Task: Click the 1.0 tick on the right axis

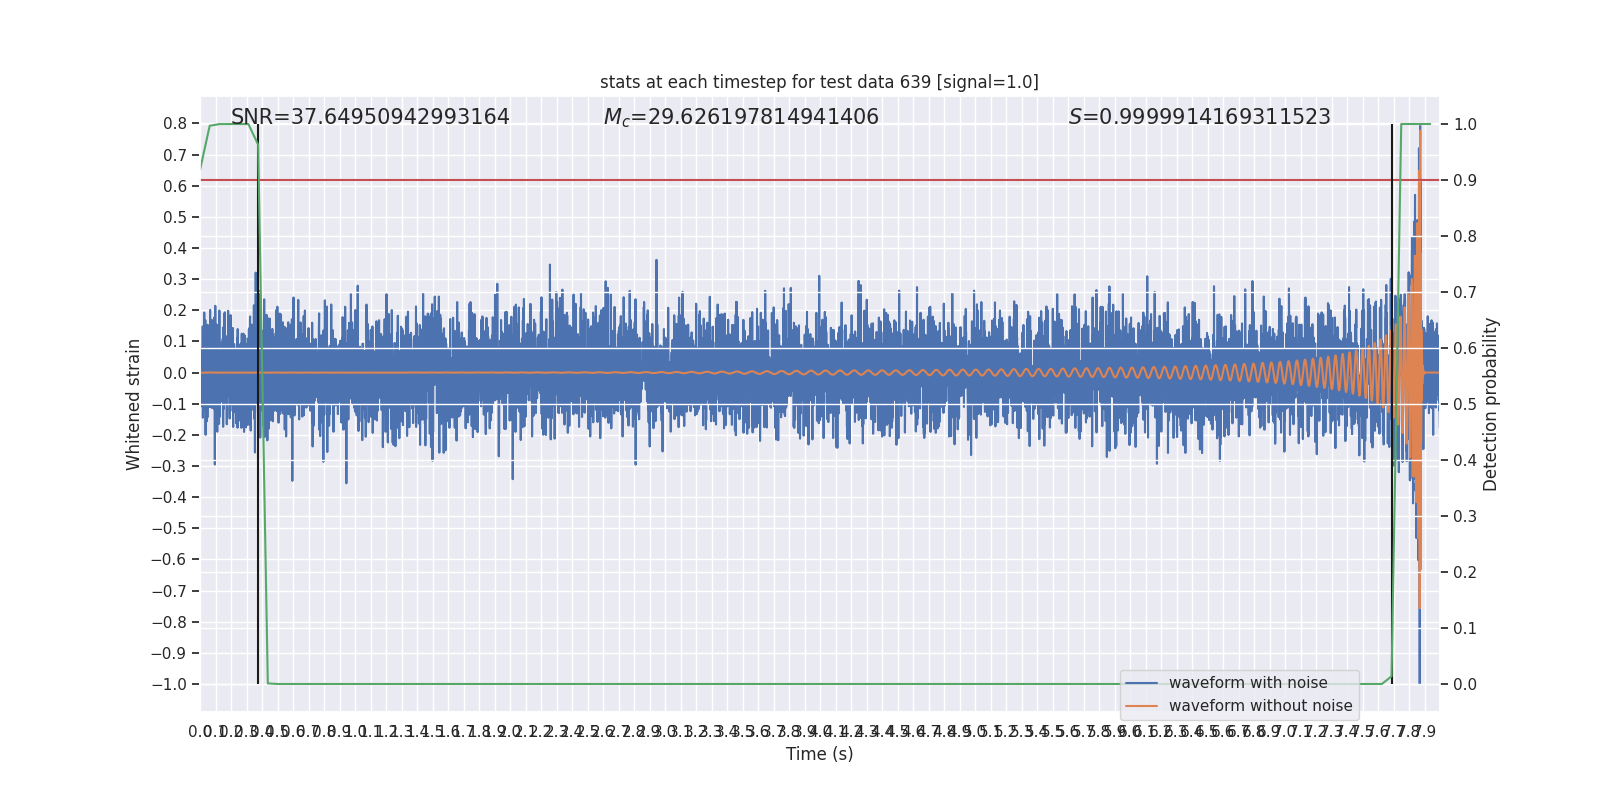Action: point(1465,124)
